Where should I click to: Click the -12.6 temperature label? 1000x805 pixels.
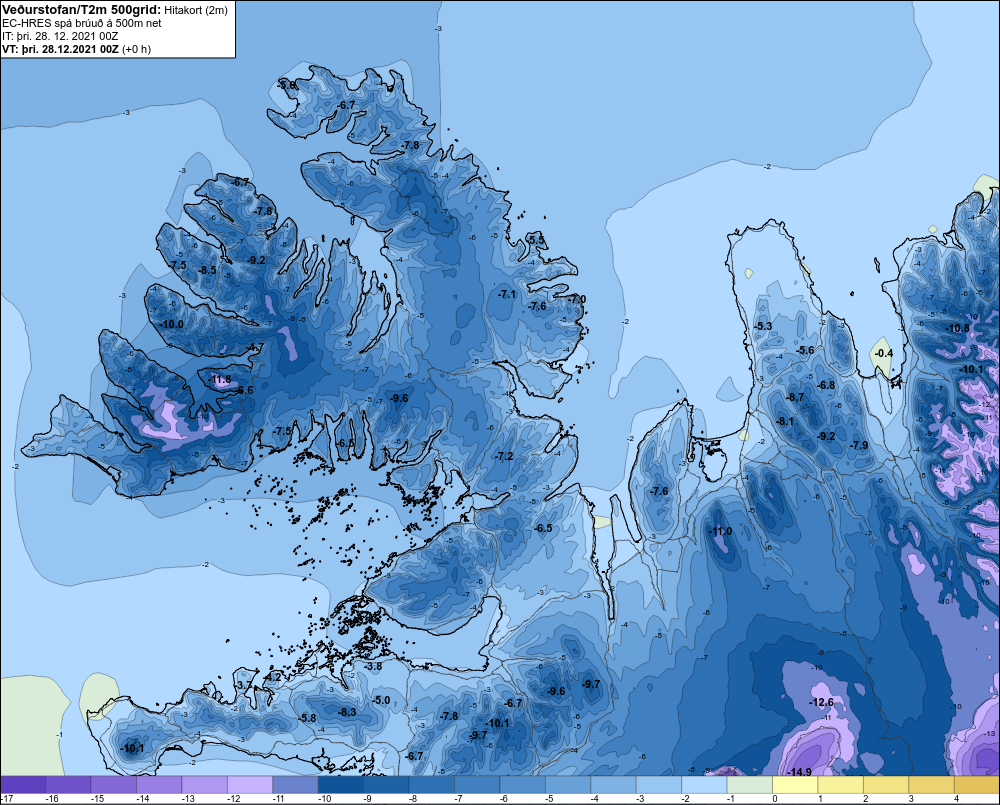tap(821, 702)
